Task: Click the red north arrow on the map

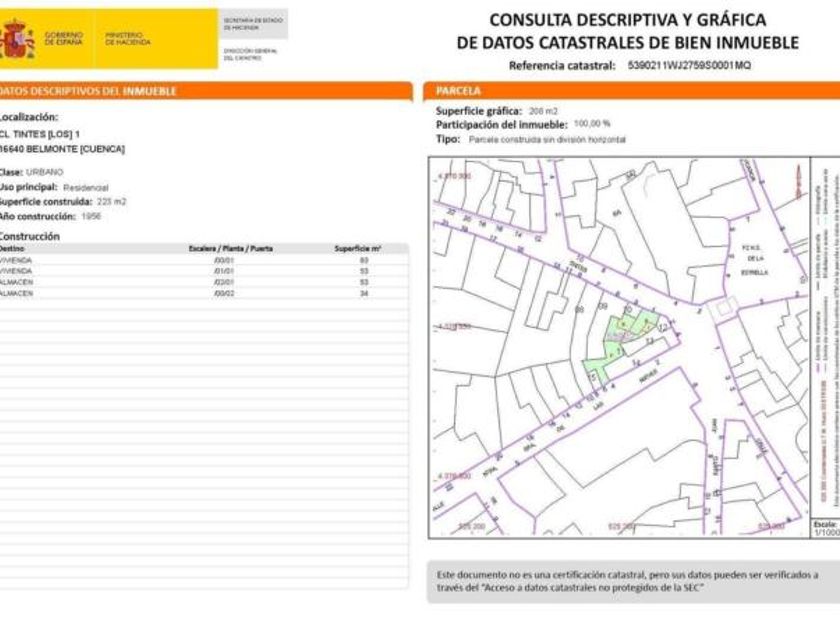Action: [x=798, y=181]
